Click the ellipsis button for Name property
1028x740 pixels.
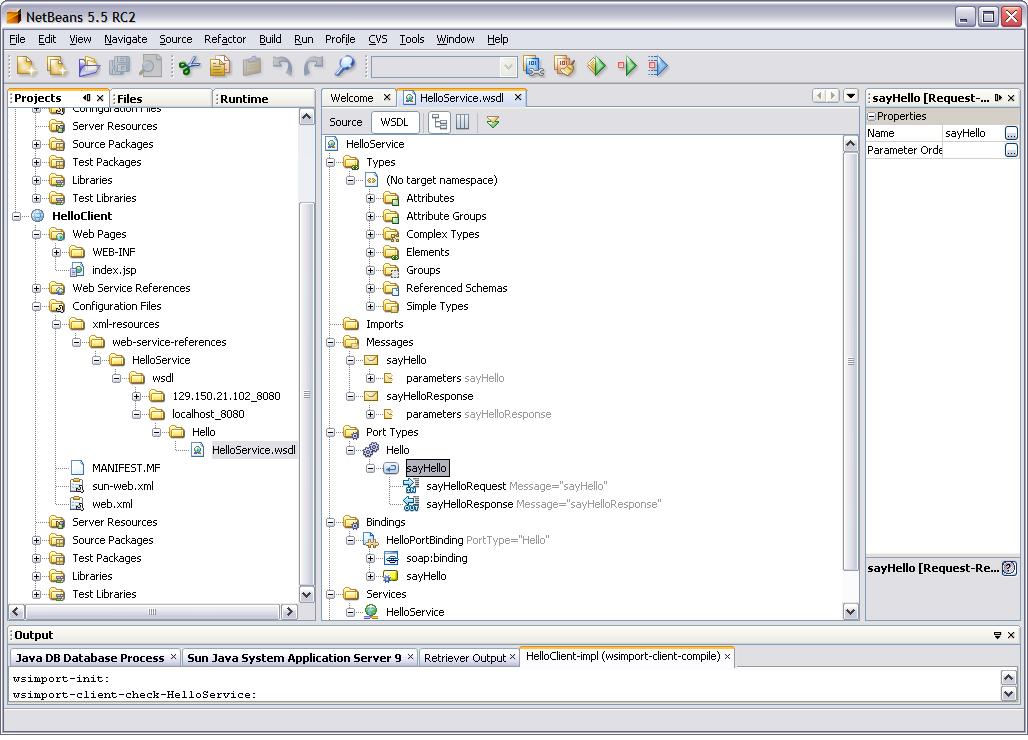(x=1011, y=133)
